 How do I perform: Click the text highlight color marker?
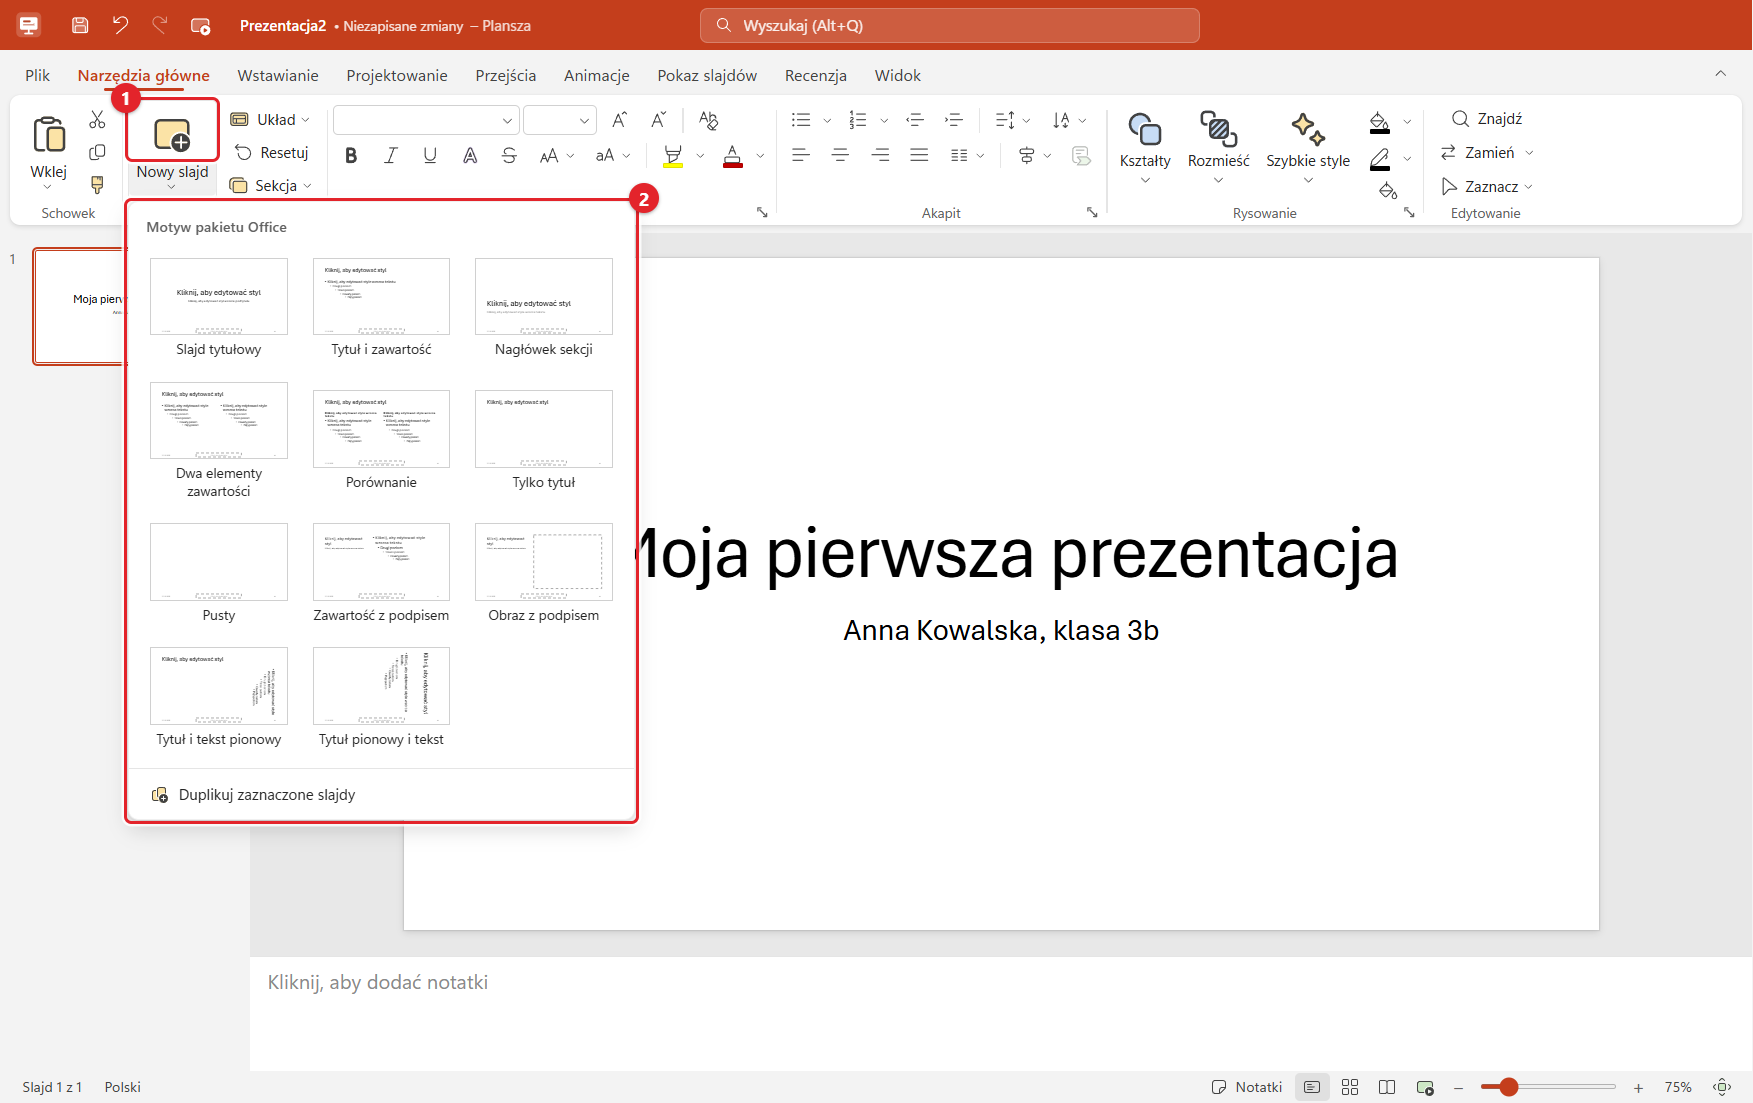pos(673,155)
